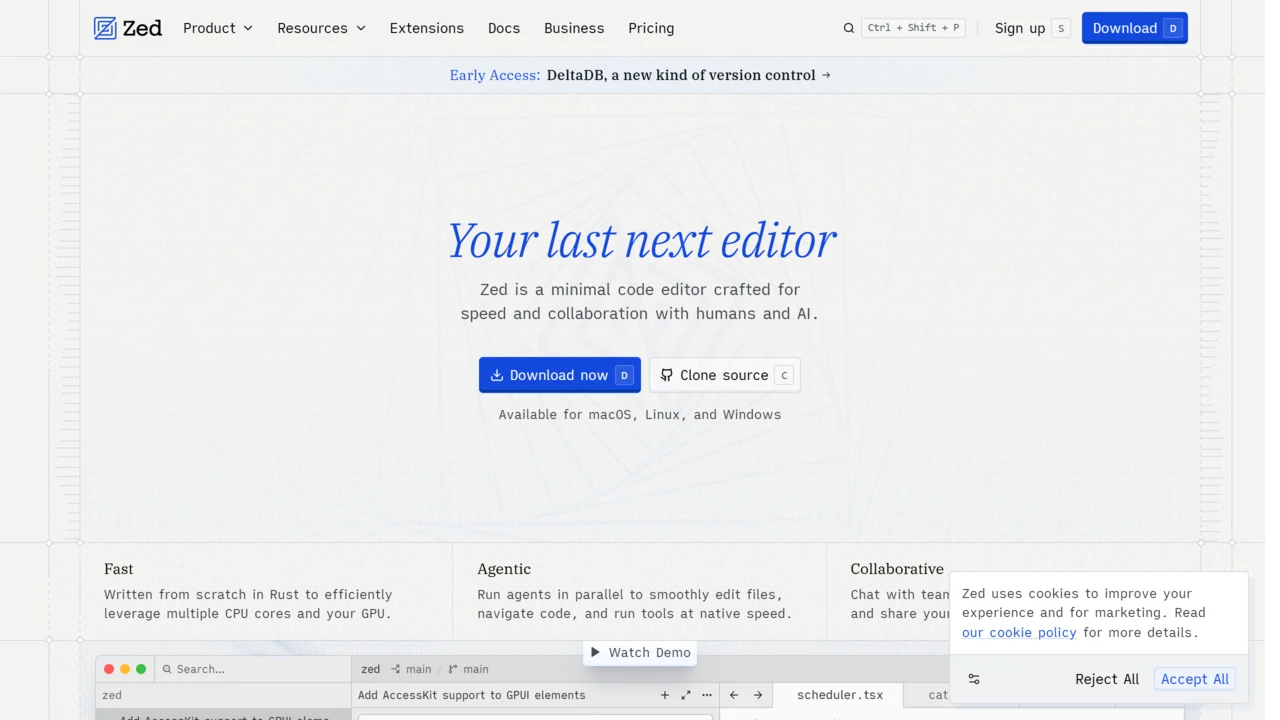This screenshot has height=720, width=1280.
Task: Reject all cookies
Action: point(1107,679)
